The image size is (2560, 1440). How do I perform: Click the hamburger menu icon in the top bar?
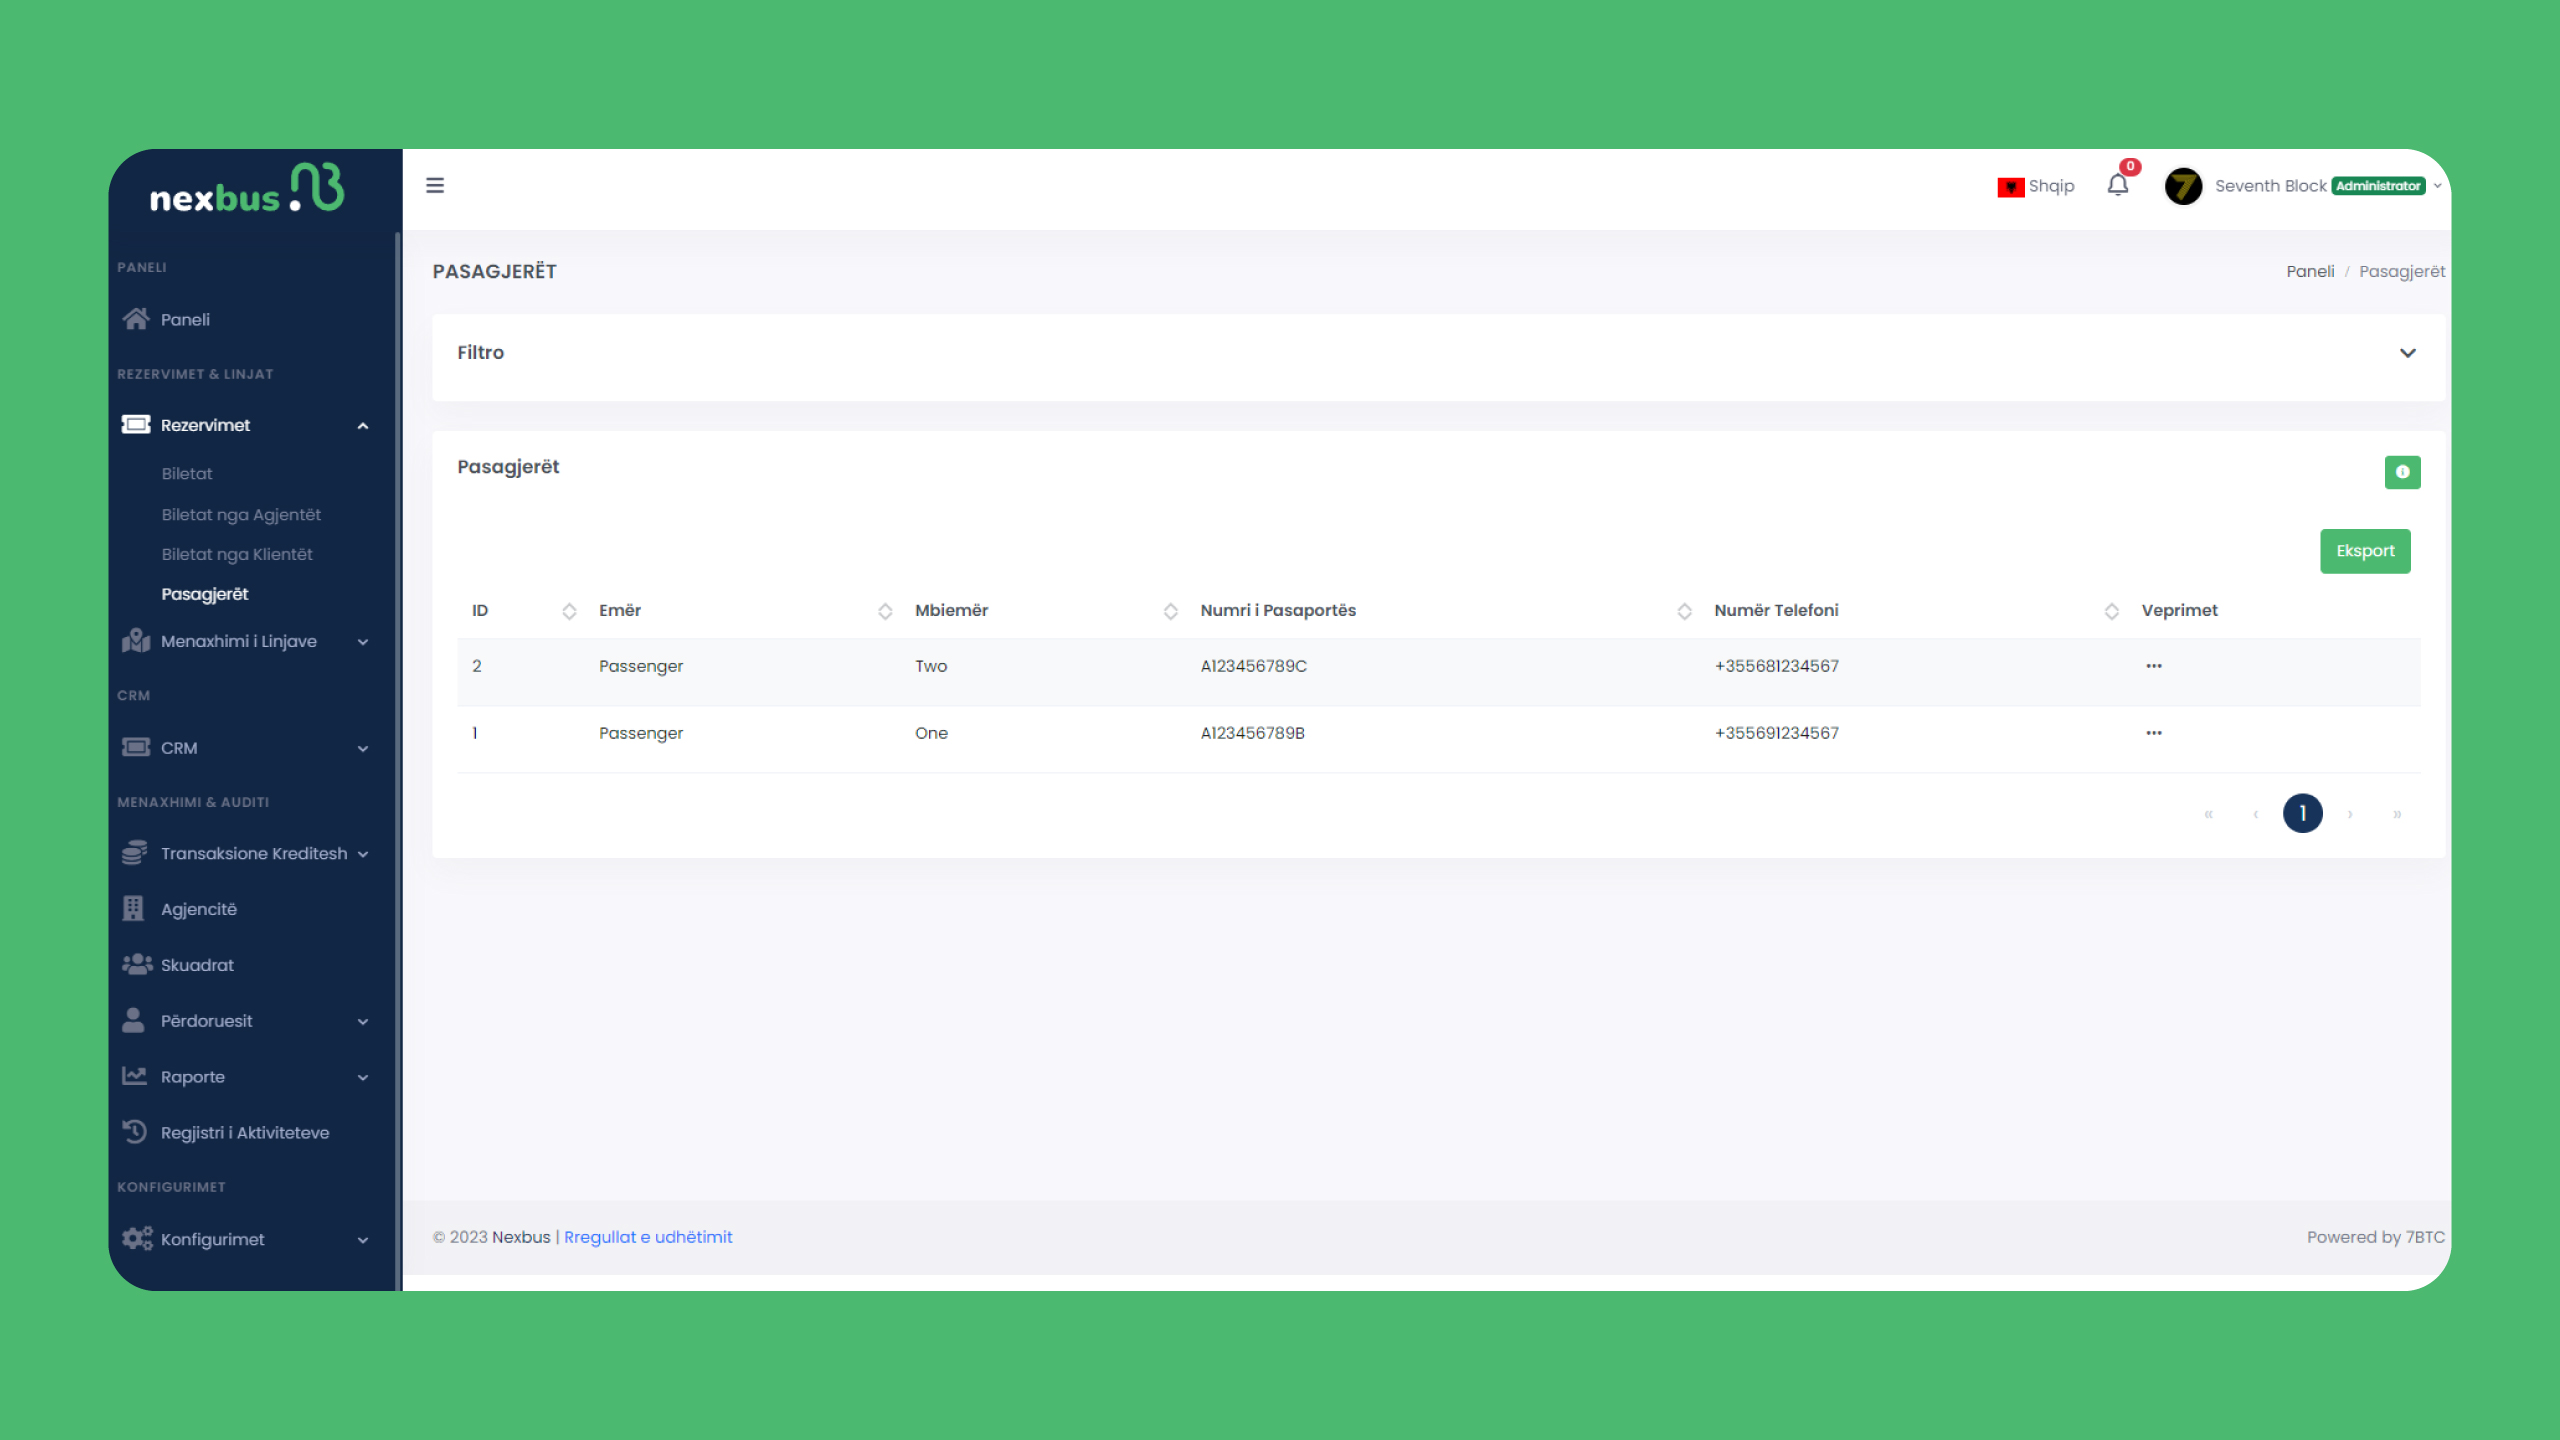click(x=435, y=186)
